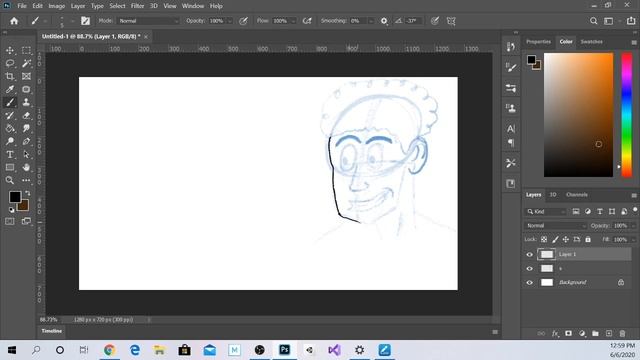Toggle lock position
This screenshot has height=360, width=640.
point(566,239)
